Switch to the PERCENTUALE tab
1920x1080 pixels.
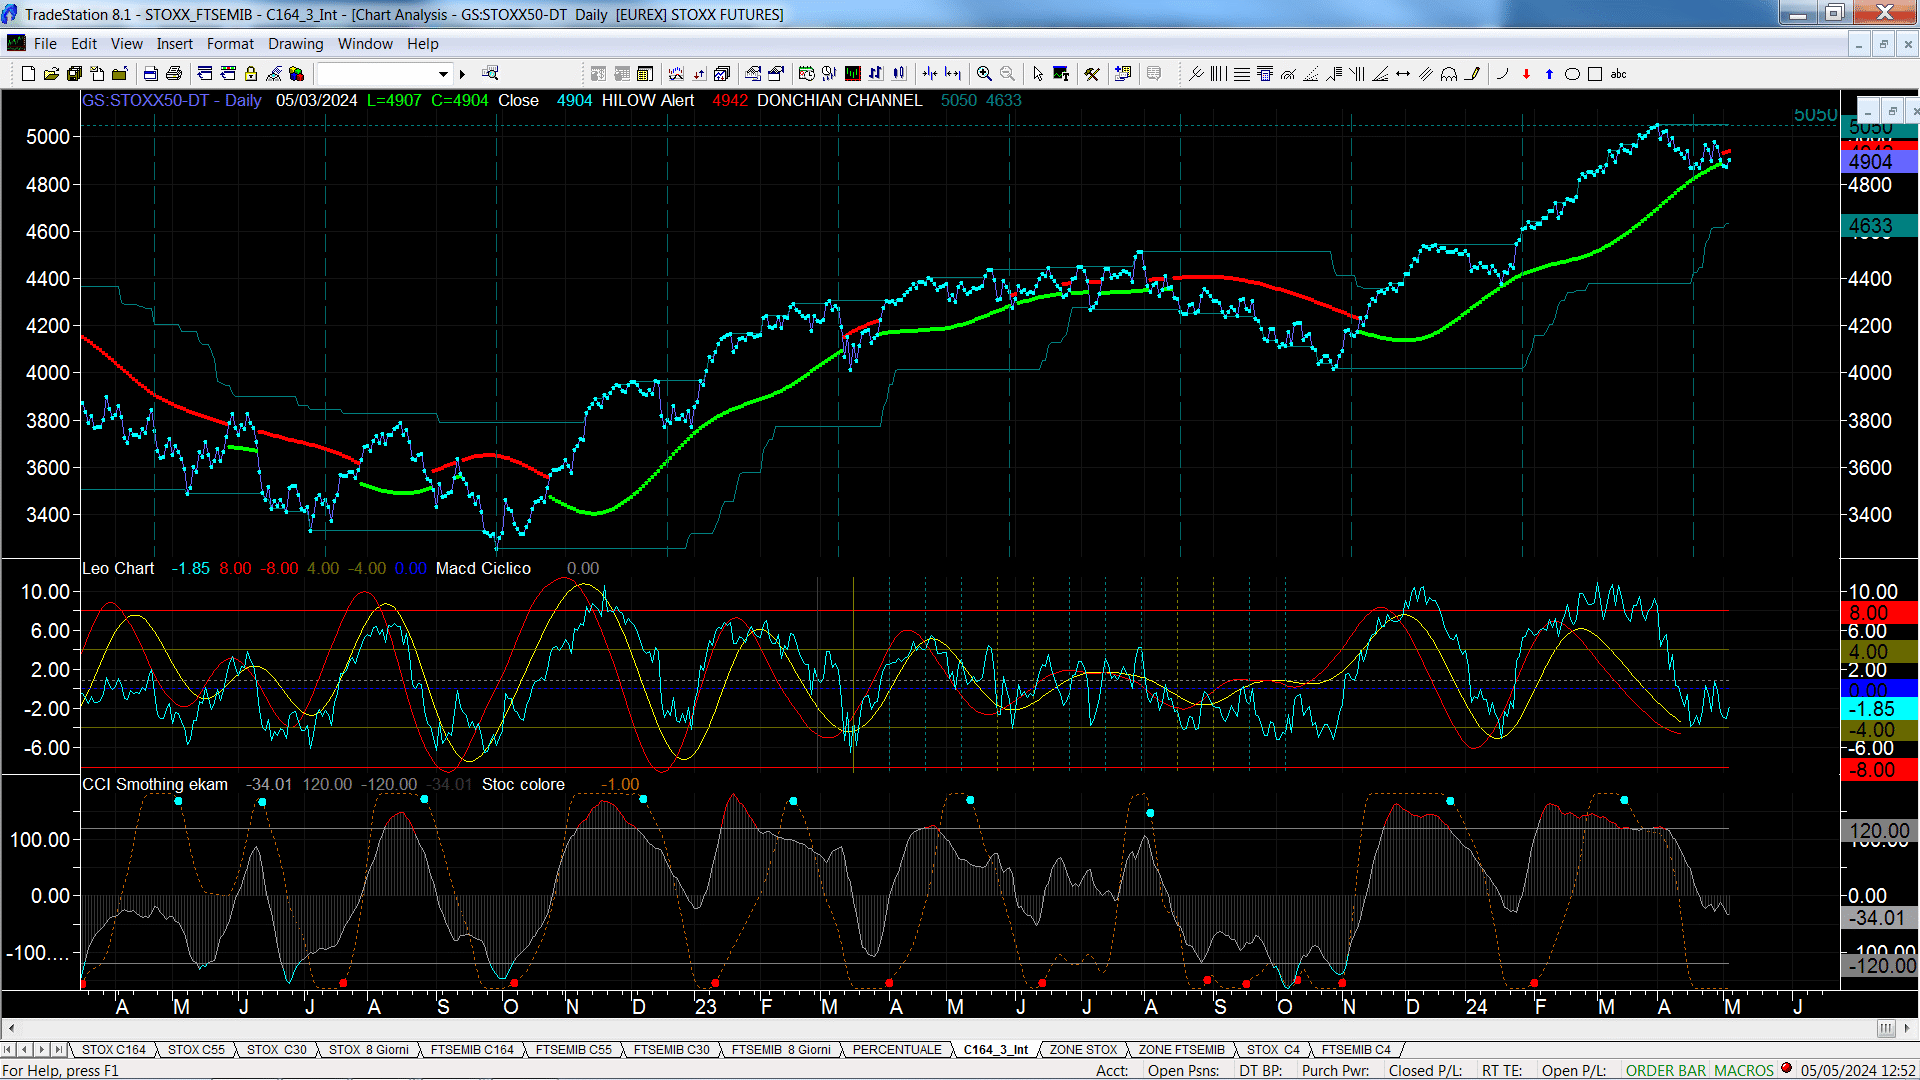897,1050
